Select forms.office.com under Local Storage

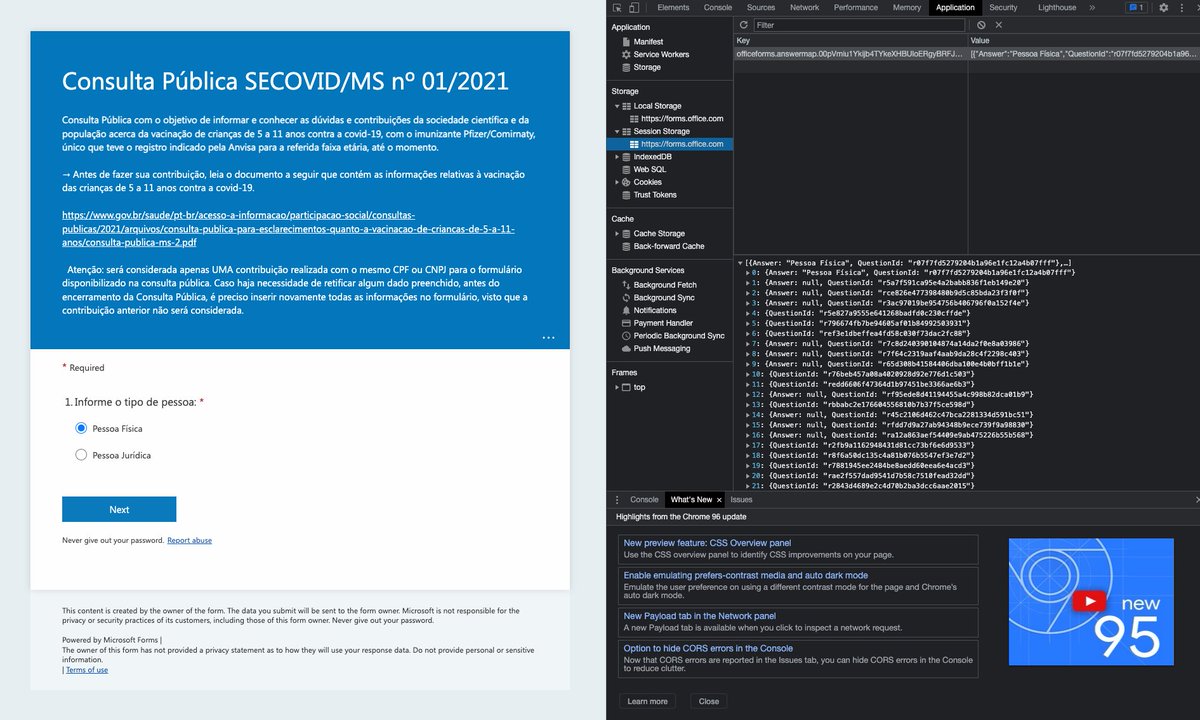click(682, 119)
